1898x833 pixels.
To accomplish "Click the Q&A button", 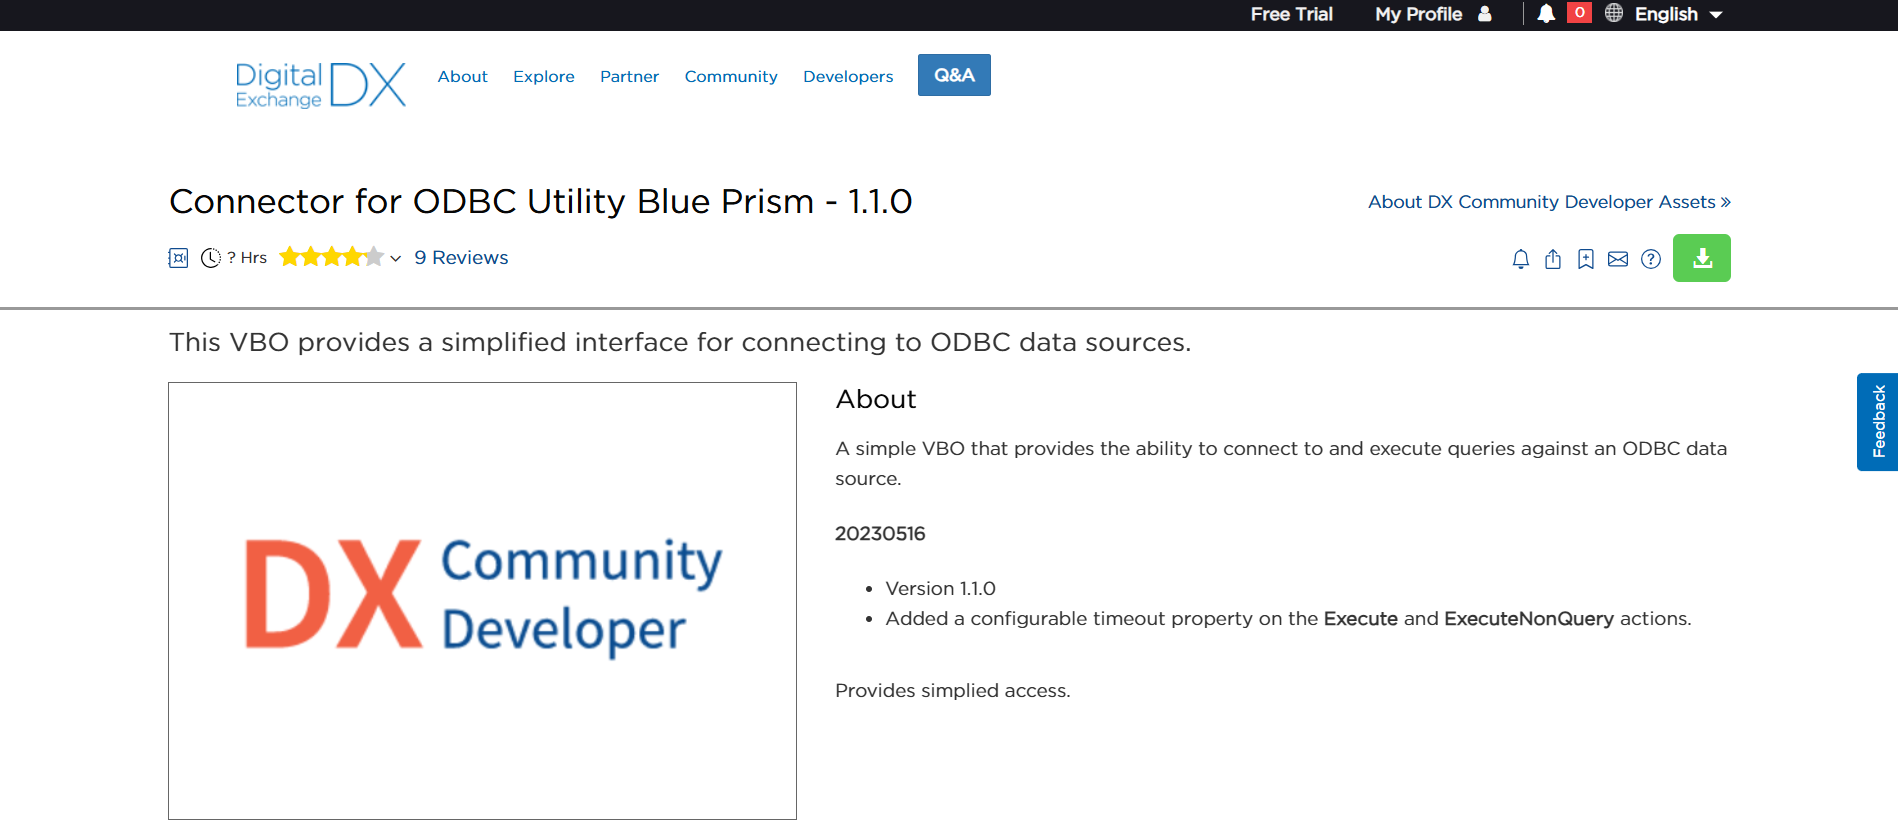I will tap(953, 75).
